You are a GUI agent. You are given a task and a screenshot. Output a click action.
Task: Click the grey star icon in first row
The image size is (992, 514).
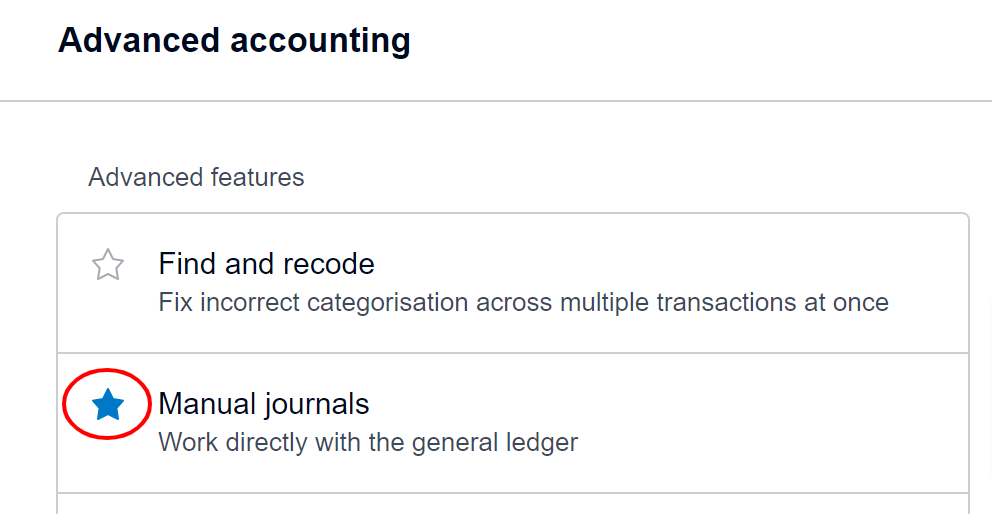coord(108,265)
